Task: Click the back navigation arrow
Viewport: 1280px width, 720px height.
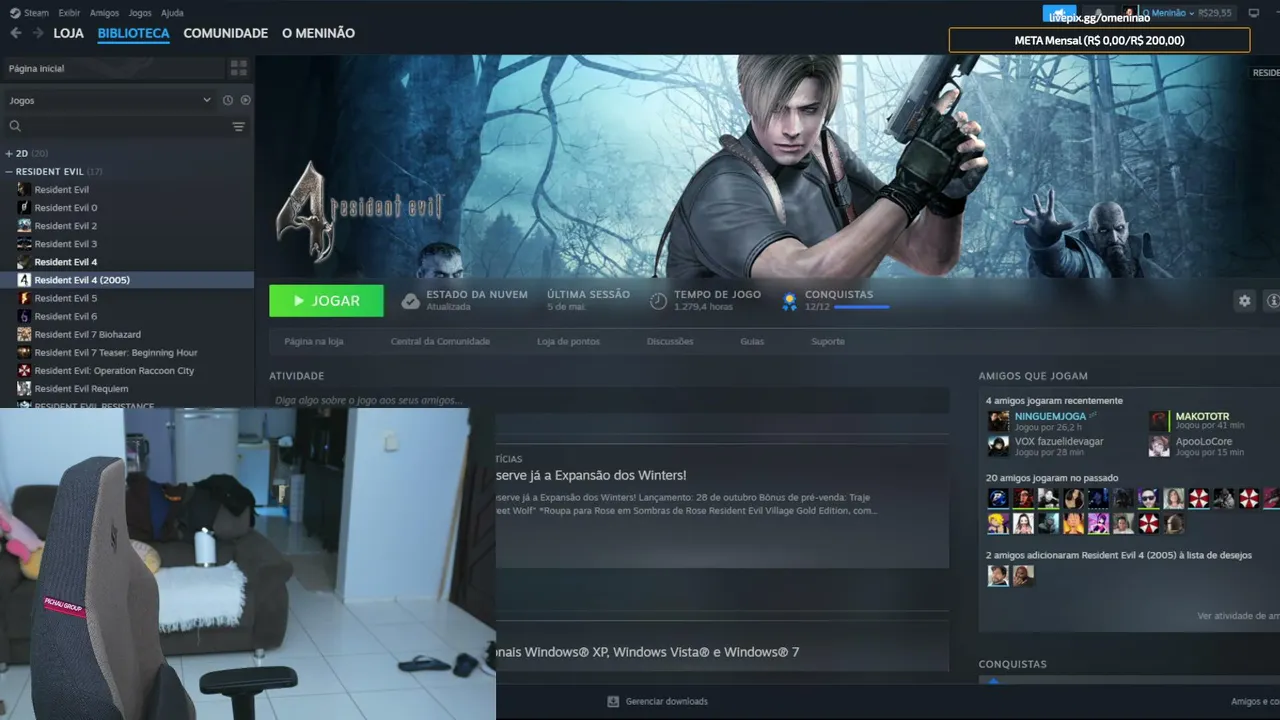Action: pos(16,33)
